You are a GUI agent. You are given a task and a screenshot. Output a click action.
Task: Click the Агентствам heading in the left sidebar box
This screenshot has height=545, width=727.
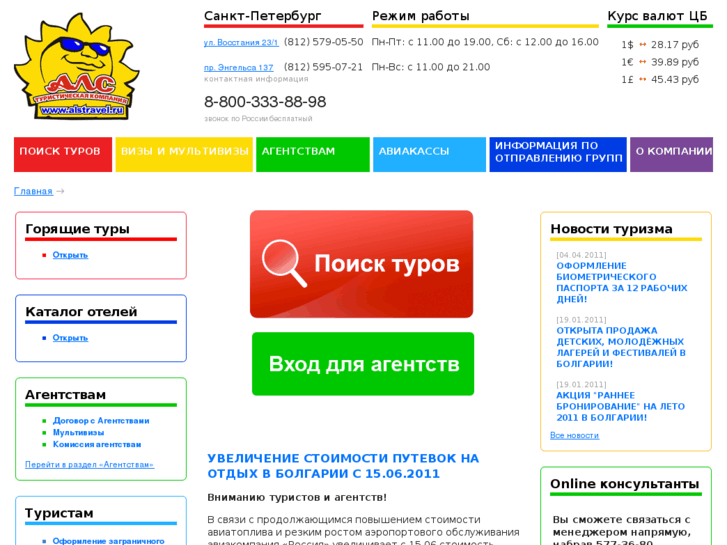point(65,395)
